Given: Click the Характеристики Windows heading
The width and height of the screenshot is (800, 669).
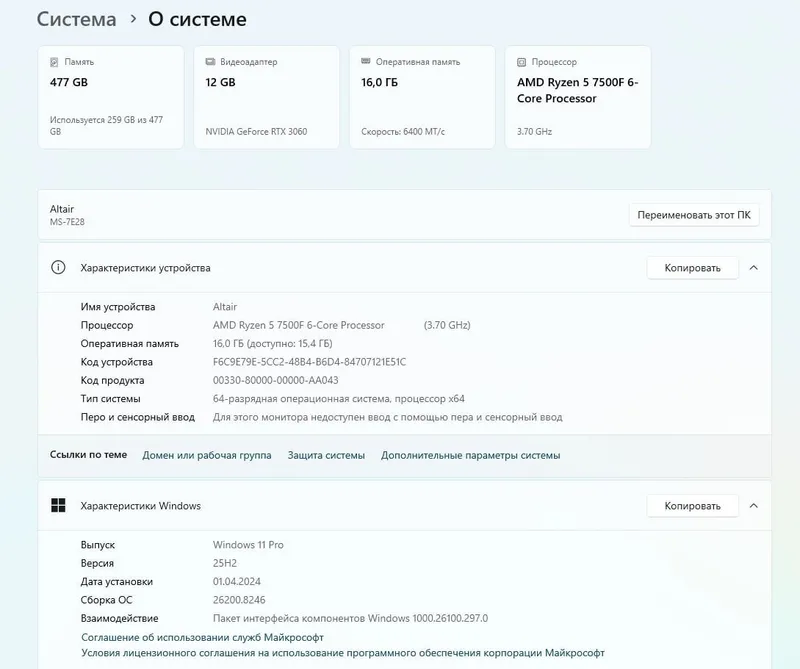Looking at the screenshot, I should (x=140, y=506).
